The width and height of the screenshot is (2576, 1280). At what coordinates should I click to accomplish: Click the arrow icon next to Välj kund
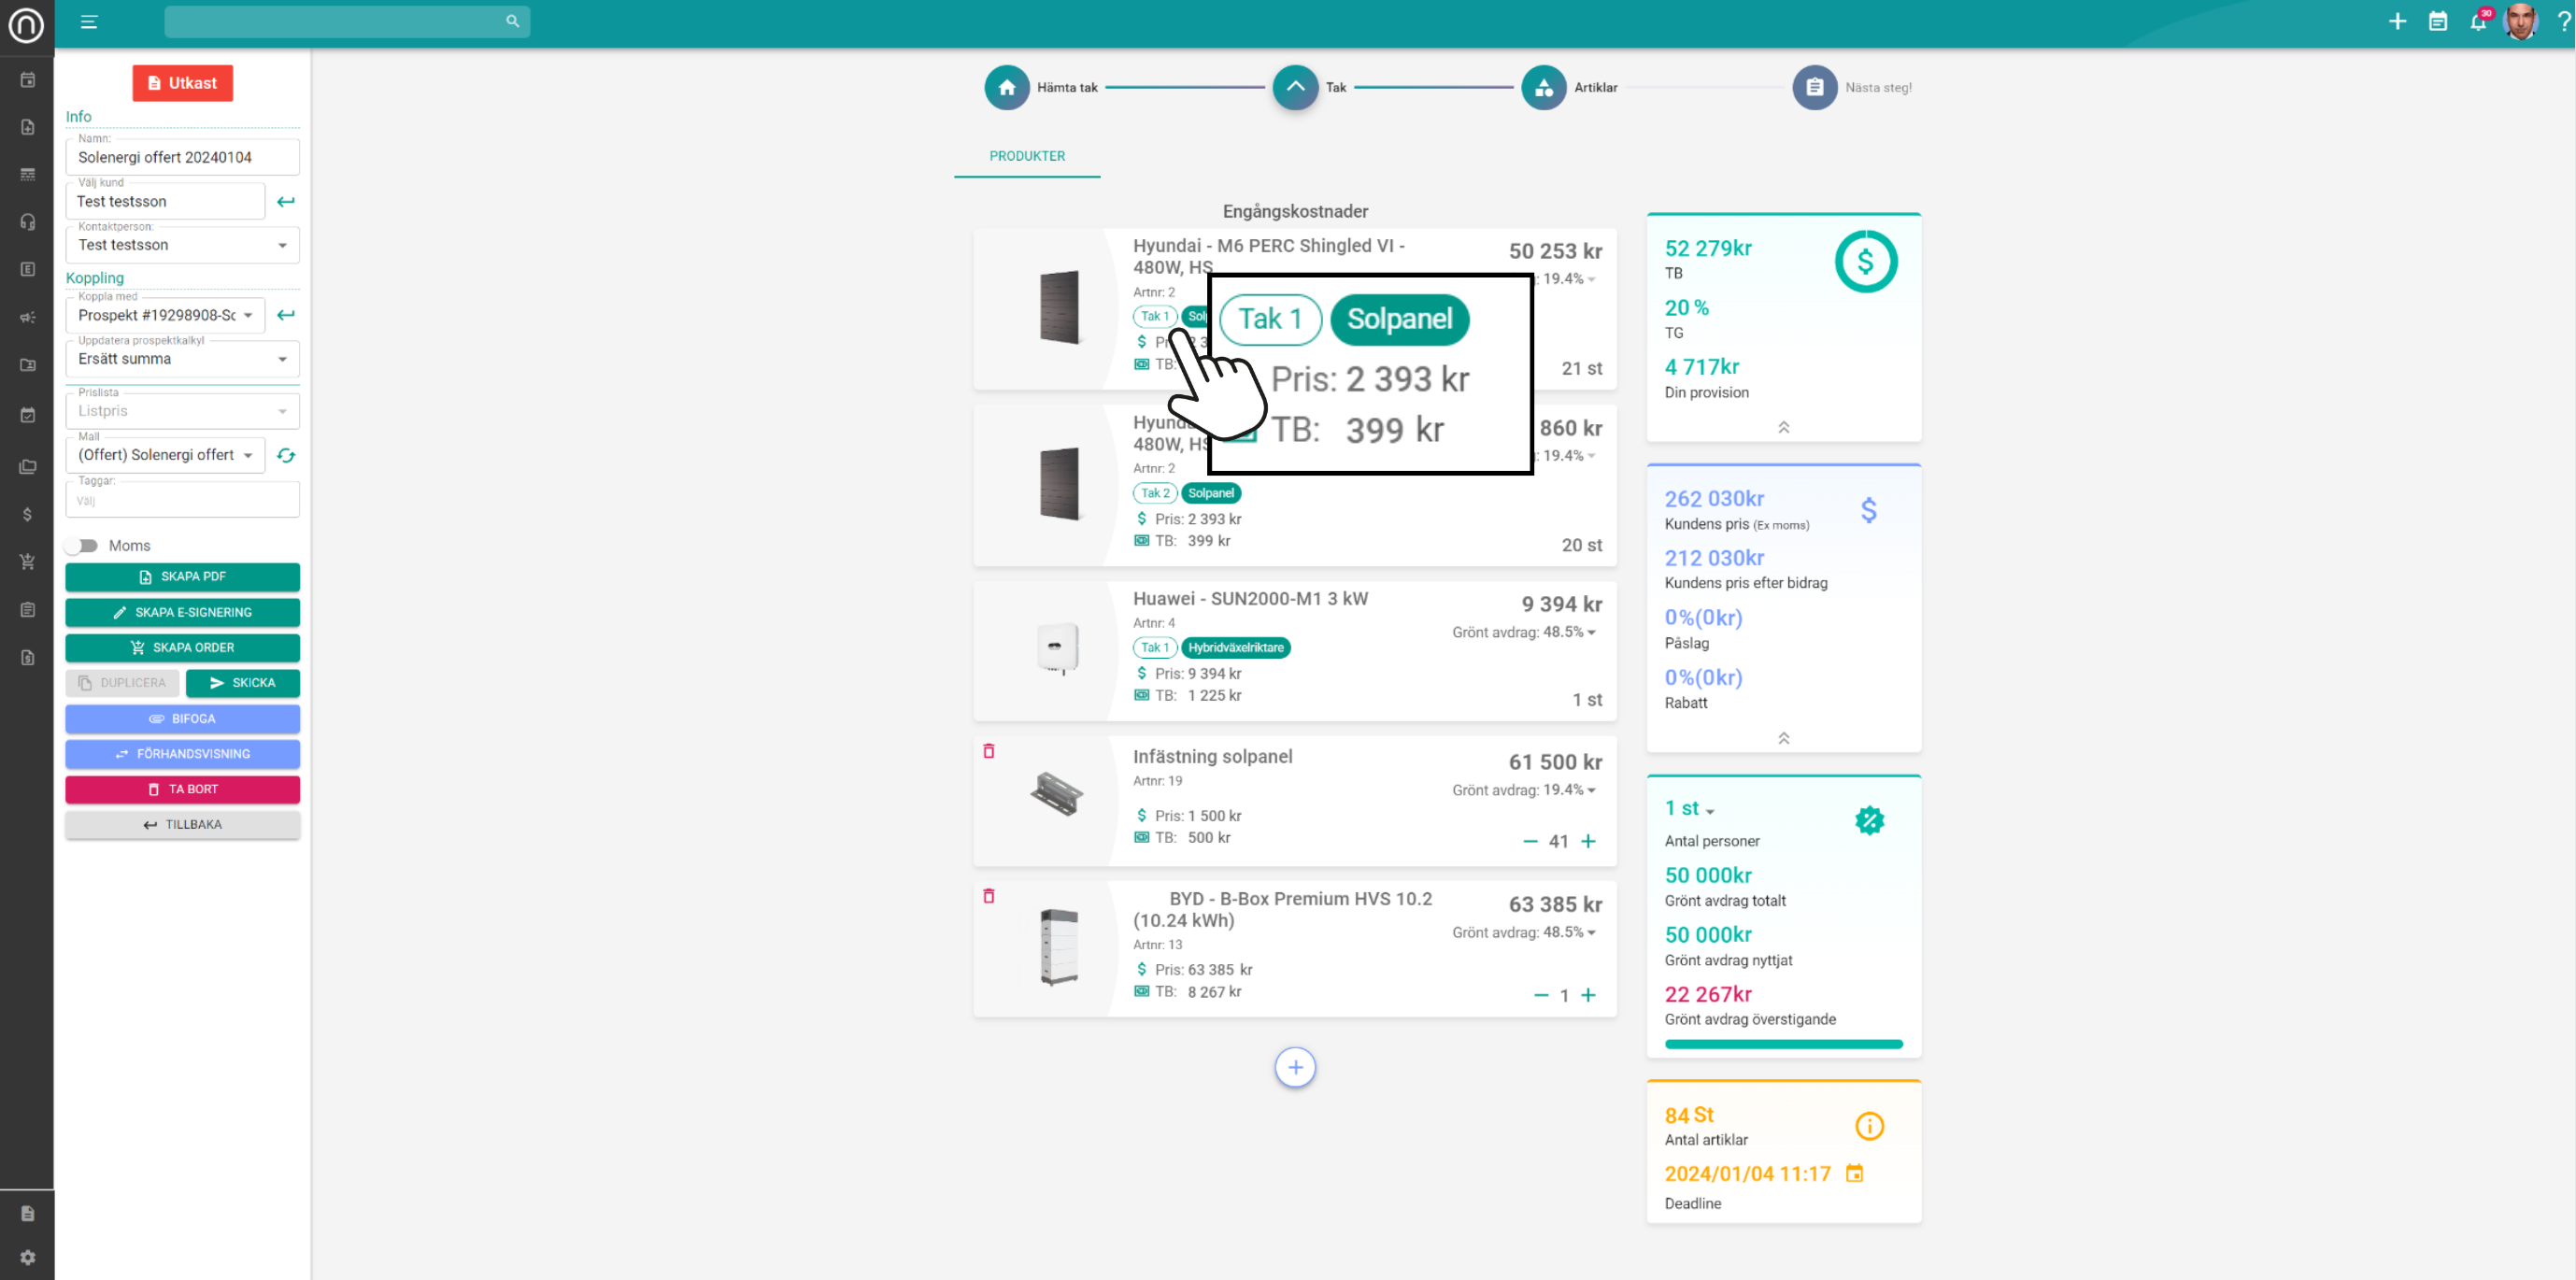[286, 201]
